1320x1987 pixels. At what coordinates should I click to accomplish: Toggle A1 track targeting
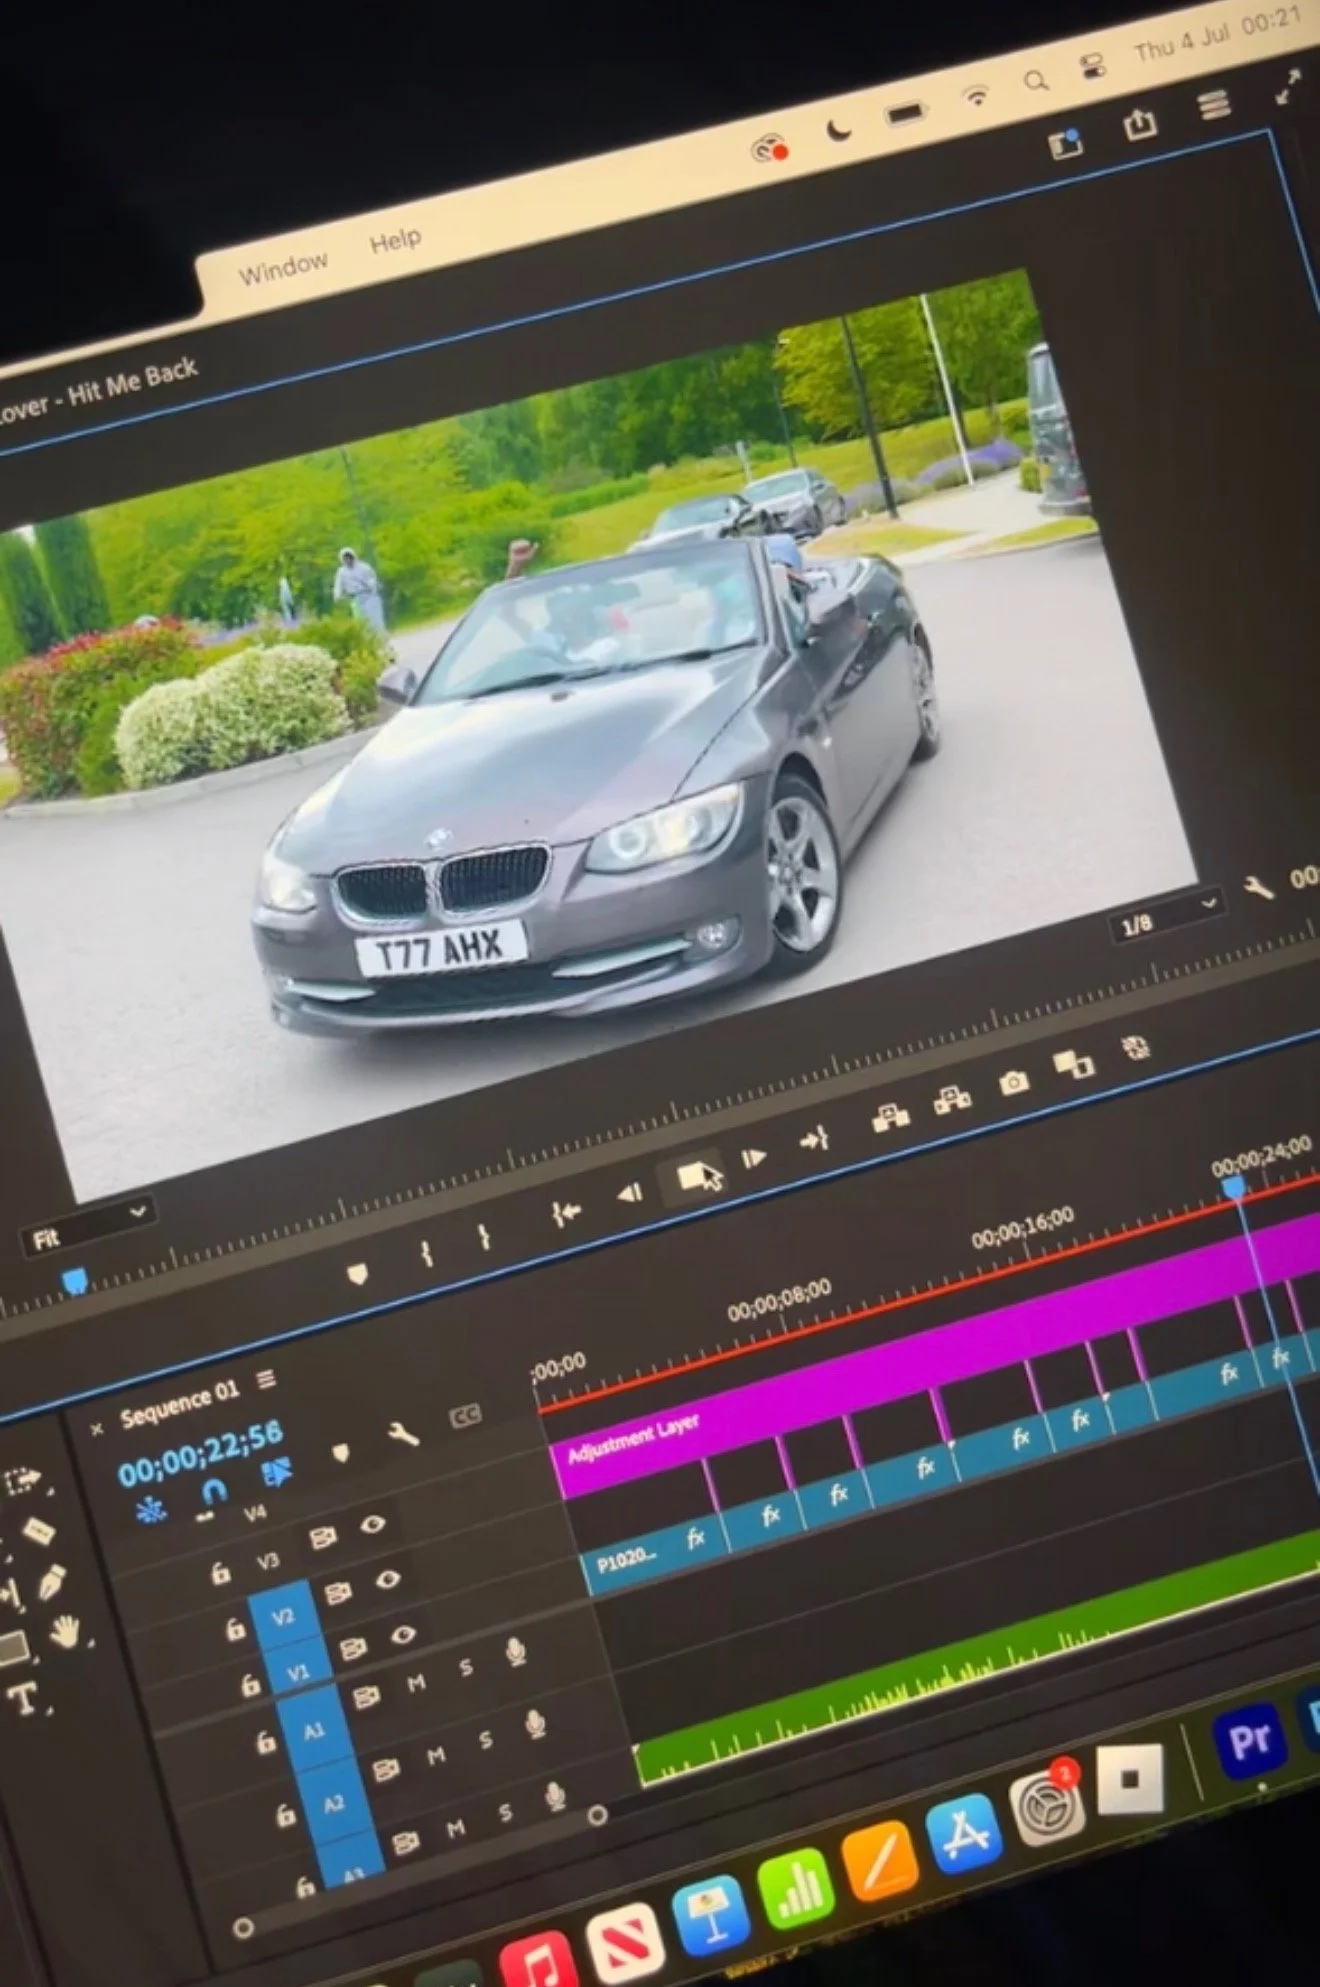tap(314, 1729)
